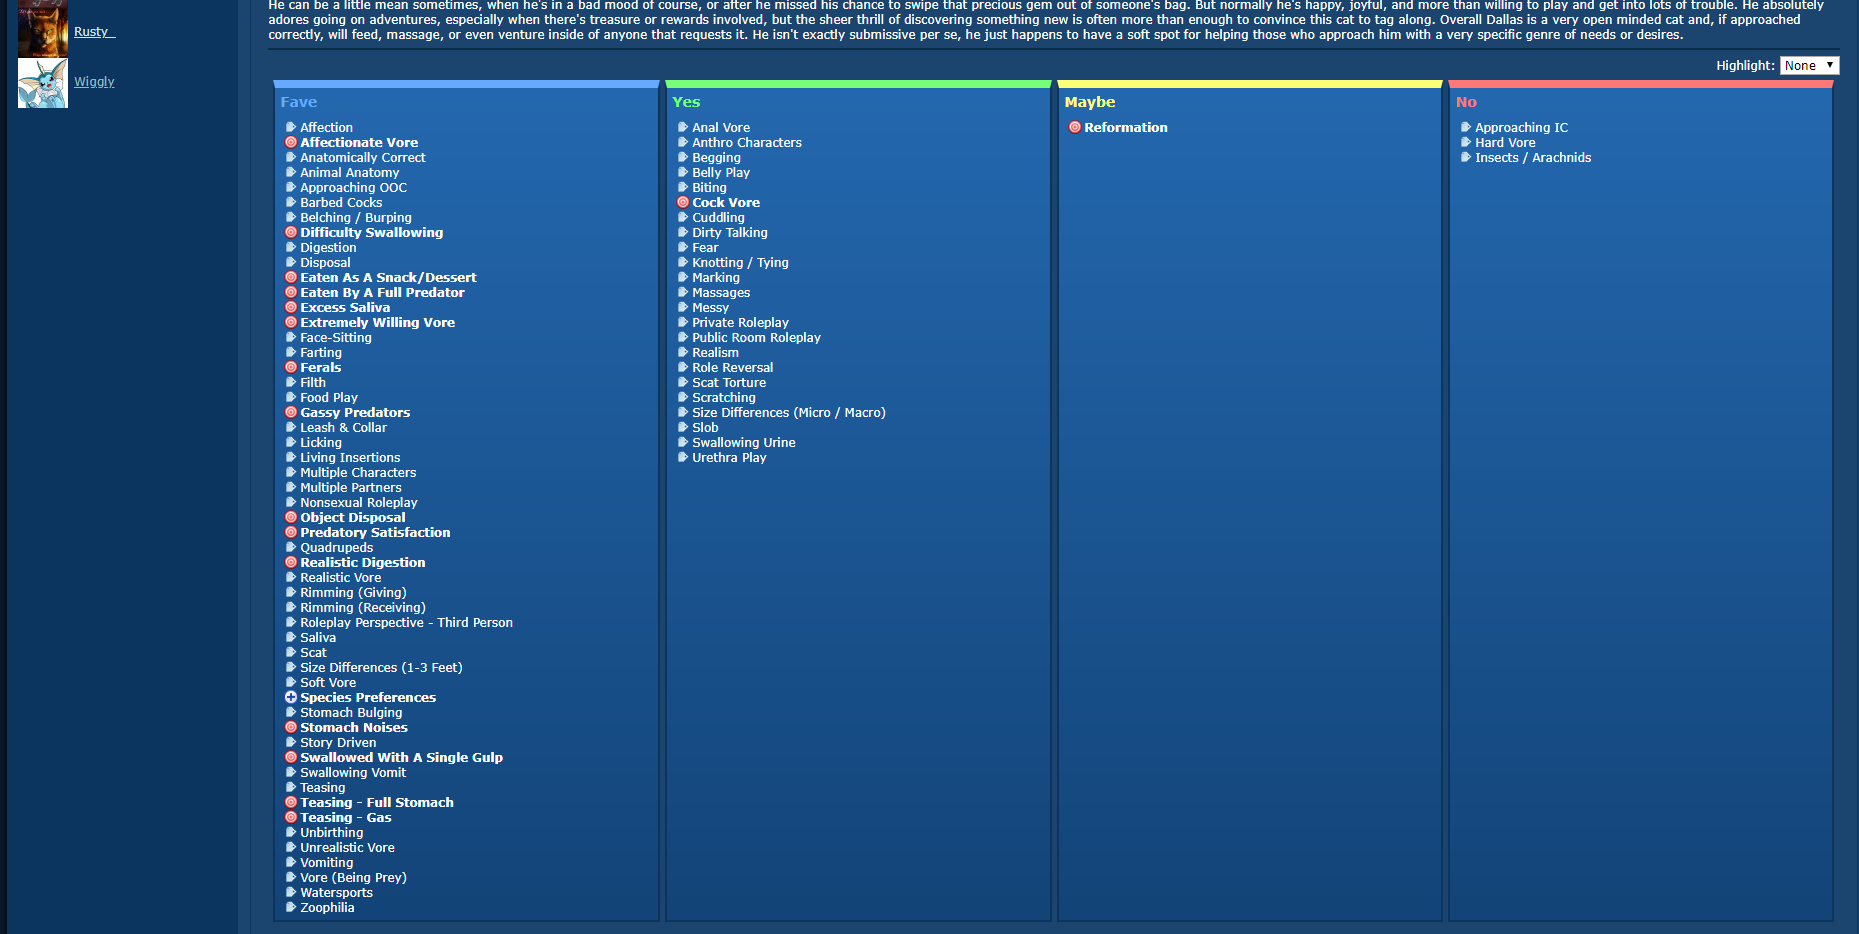This screenshot has width=1859, height=934.
Task: Click the Species Preferences label
Action: 368,697
